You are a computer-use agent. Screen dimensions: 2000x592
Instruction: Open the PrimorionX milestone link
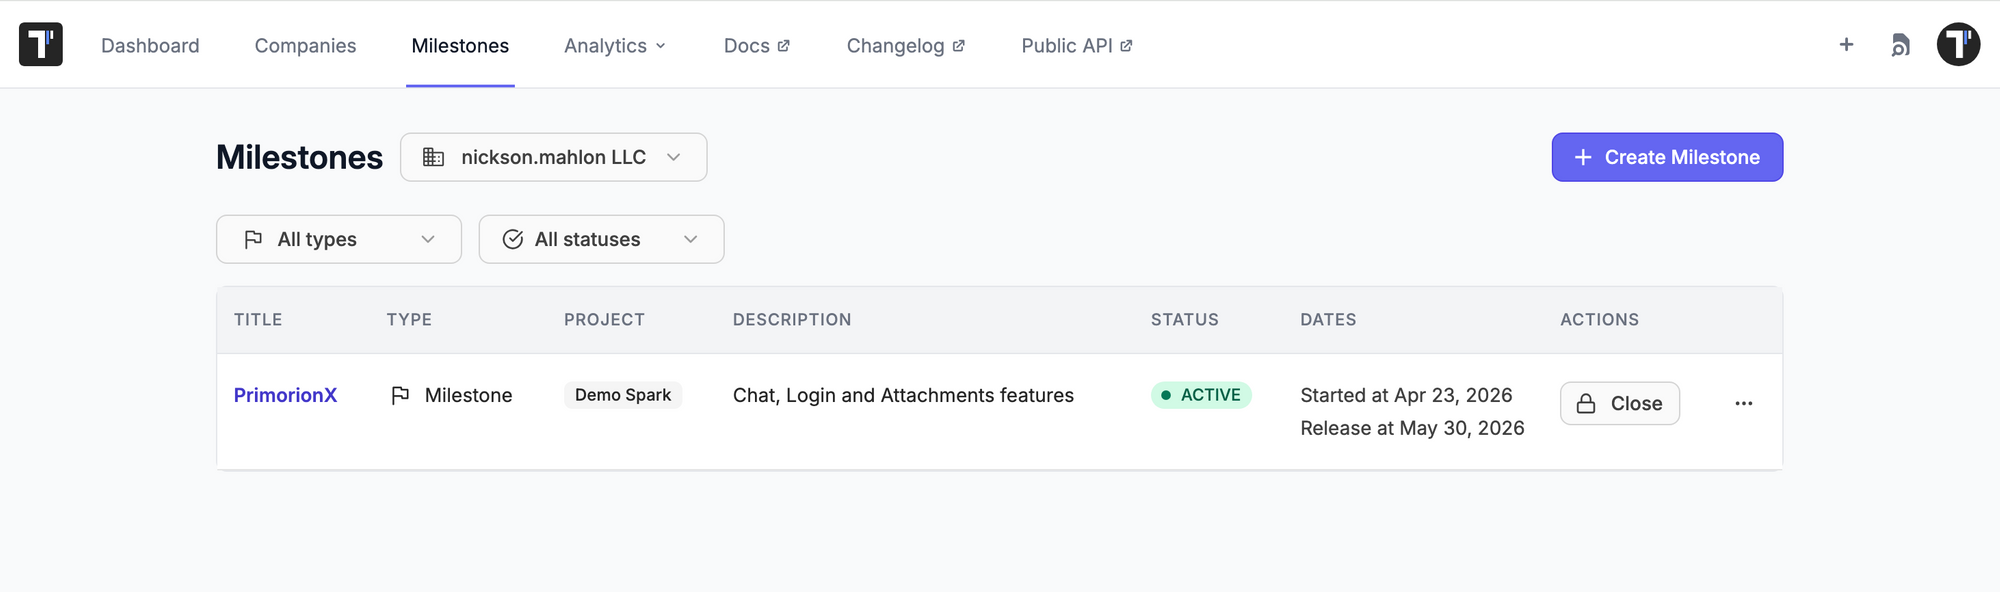[285, 395]
